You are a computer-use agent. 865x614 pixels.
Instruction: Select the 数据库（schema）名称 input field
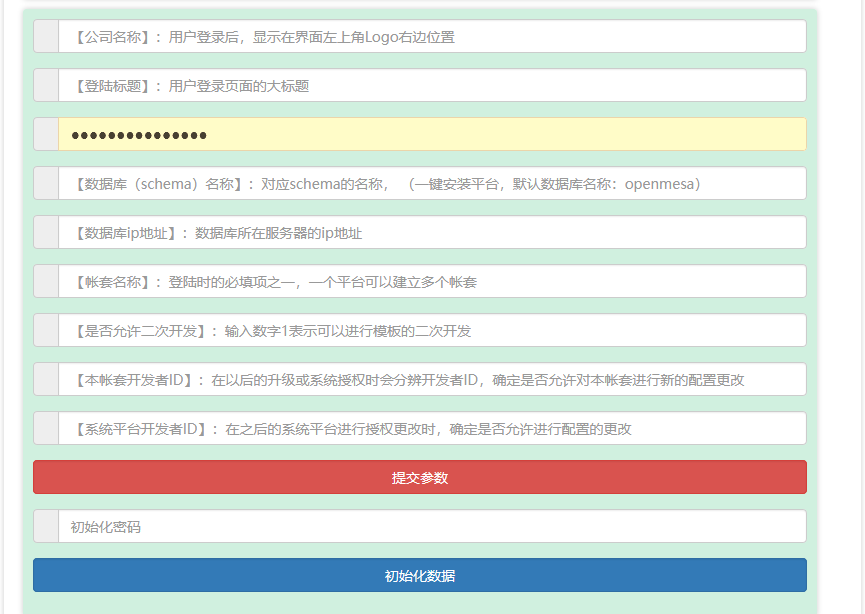pyautogui.click(x=431, y=184)
